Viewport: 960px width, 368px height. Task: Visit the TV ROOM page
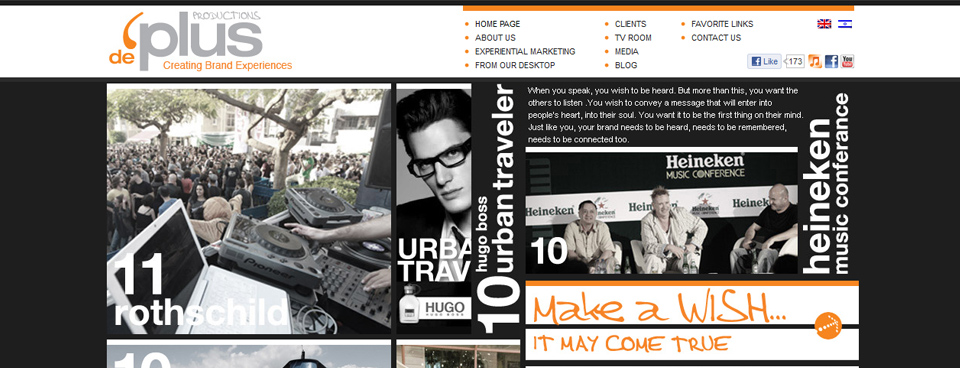633,38
